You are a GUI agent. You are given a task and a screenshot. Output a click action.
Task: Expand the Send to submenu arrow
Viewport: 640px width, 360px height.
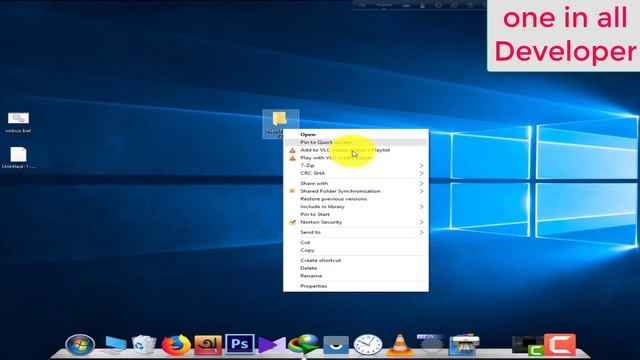[x=421, y=233]
